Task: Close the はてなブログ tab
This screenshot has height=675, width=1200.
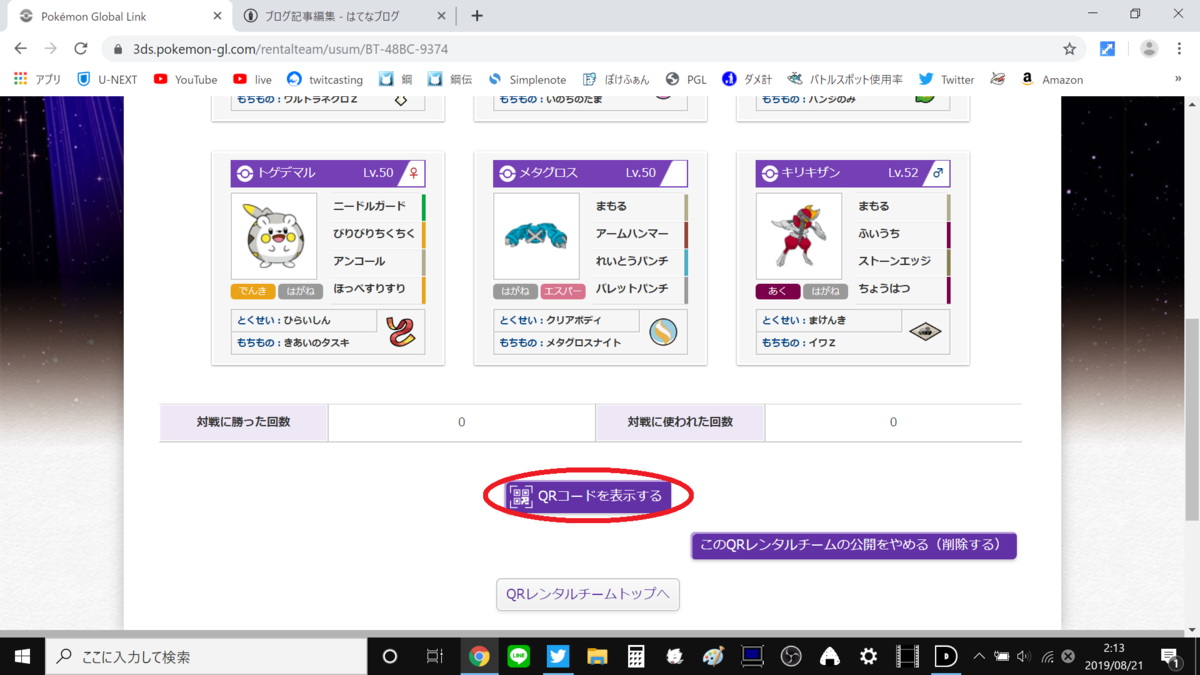Action: coord(439,16)
